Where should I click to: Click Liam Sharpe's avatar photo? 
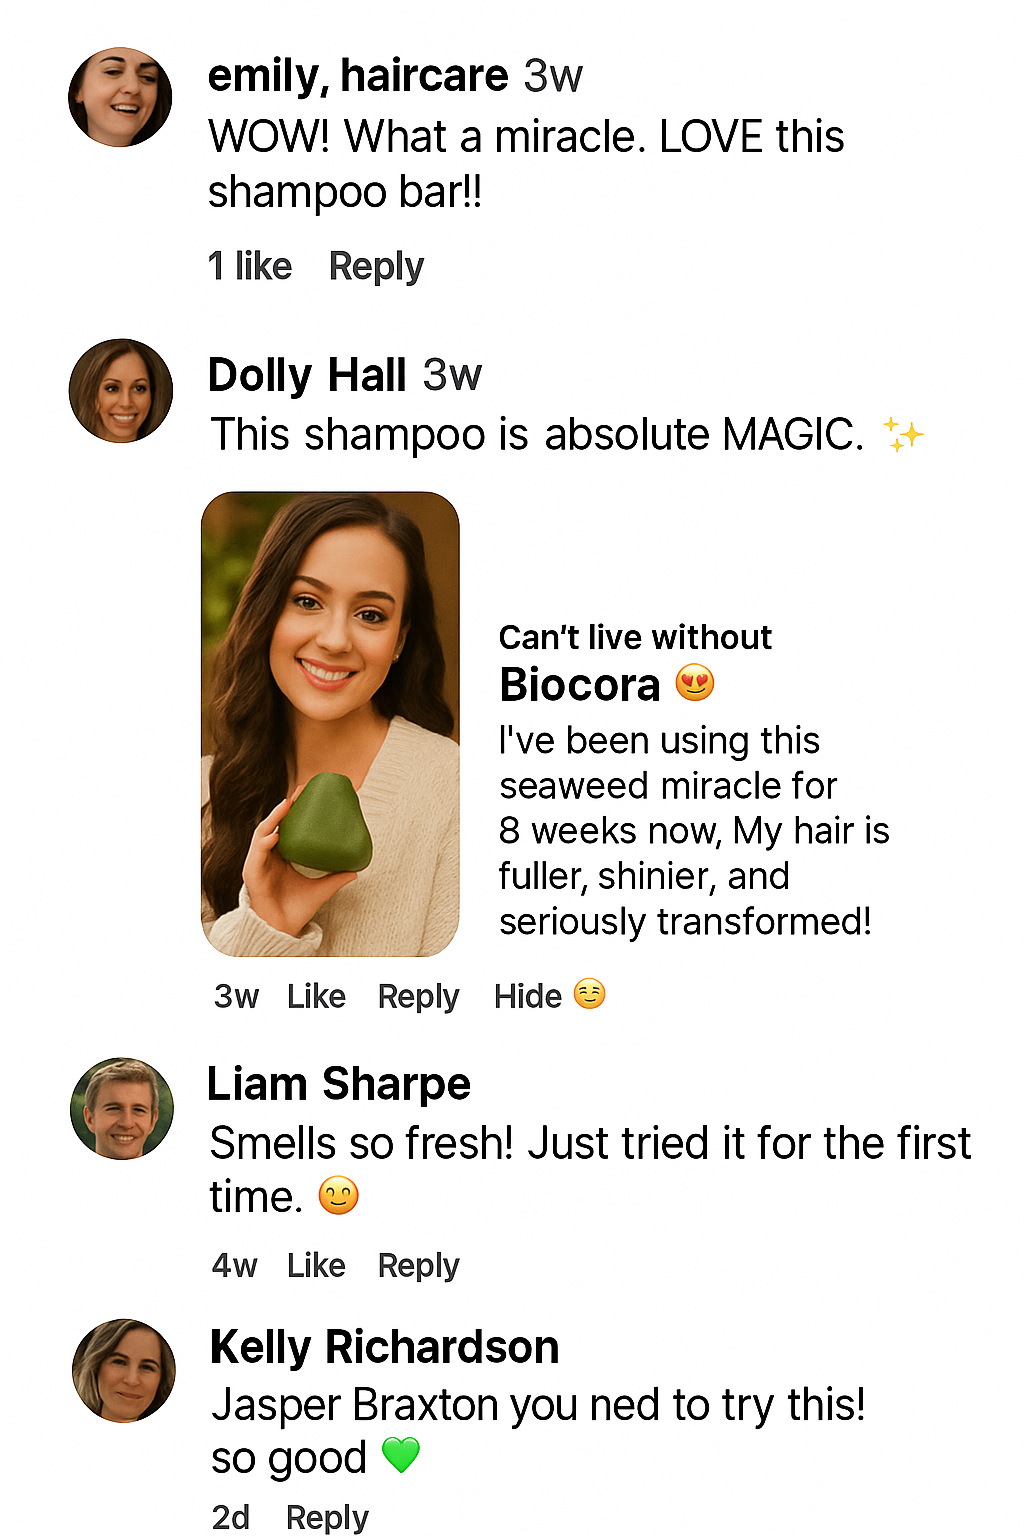[122, 1108]
